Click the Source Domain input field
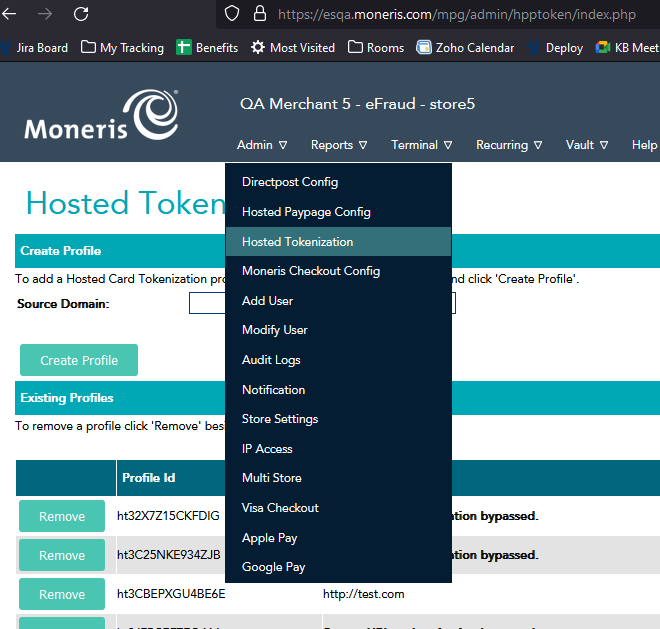Screen dimensions: 660x629 [x=206, y=304]
